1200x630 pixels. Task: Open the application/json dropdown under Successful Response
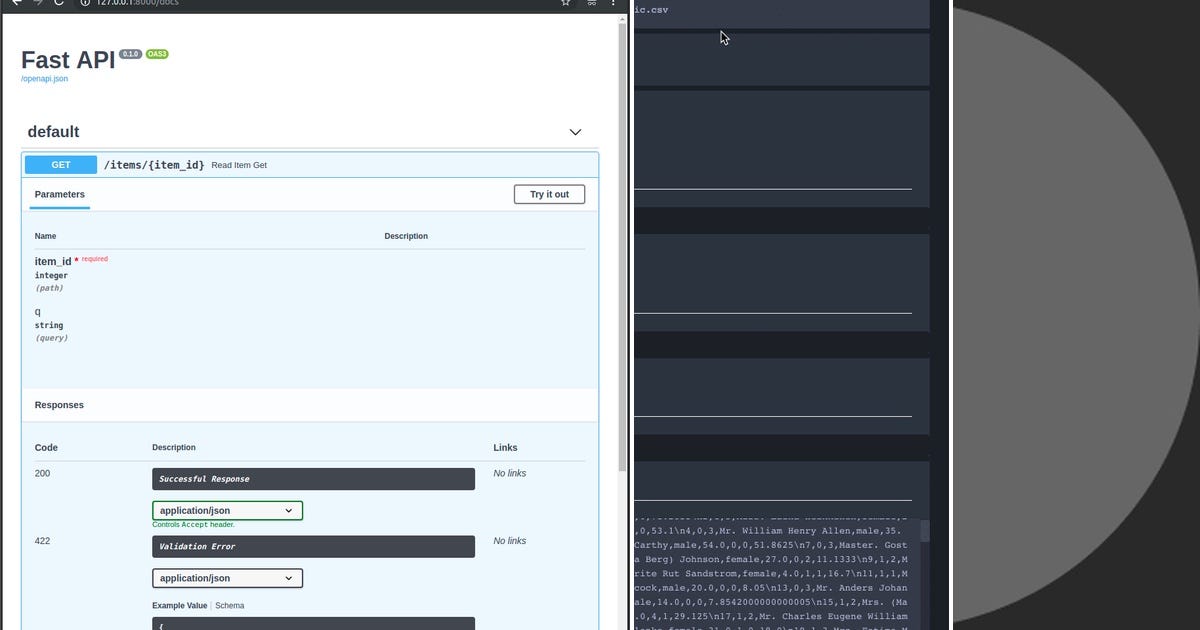click(227, 510)
